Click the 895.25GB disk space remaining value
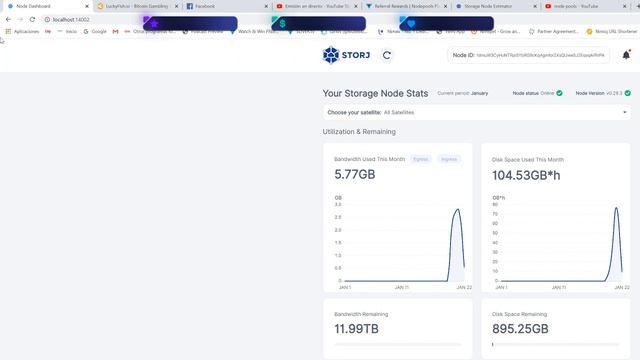The height and width of the screenshot is (360, 640). (520, 329)
